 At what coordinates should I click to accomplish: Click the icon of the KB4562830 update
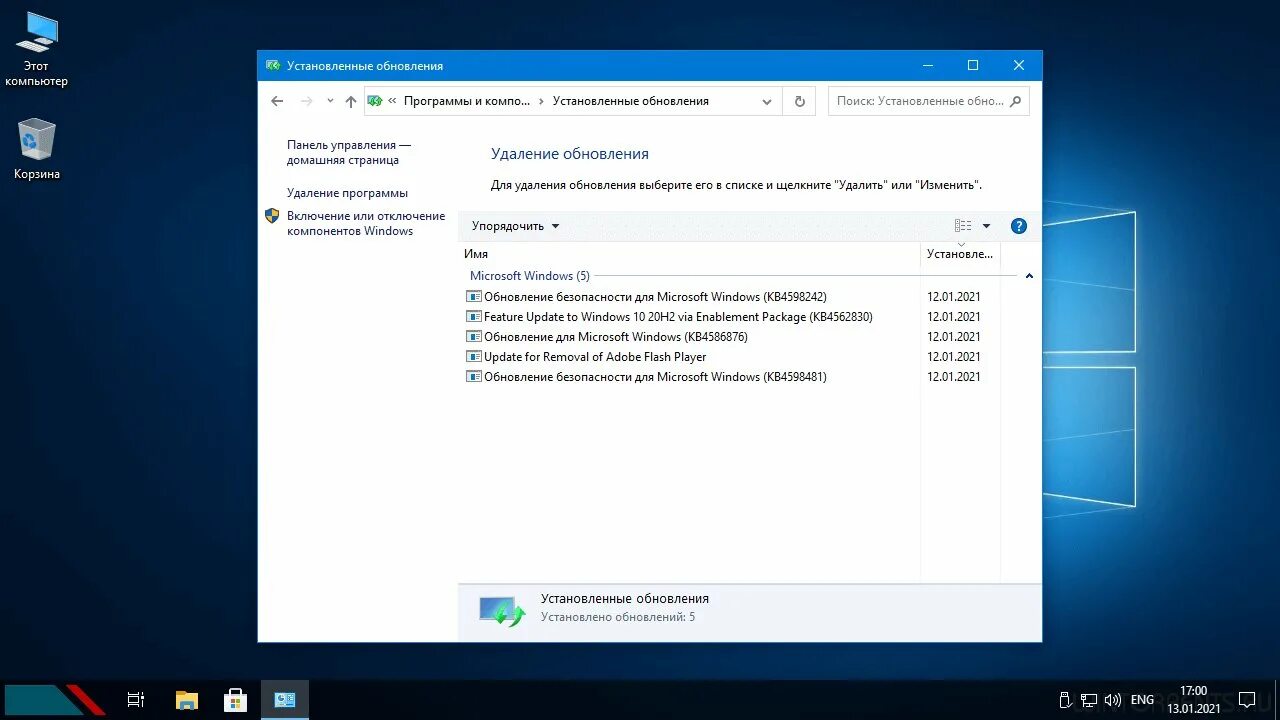pyautogui.click(x=474, y=317)
